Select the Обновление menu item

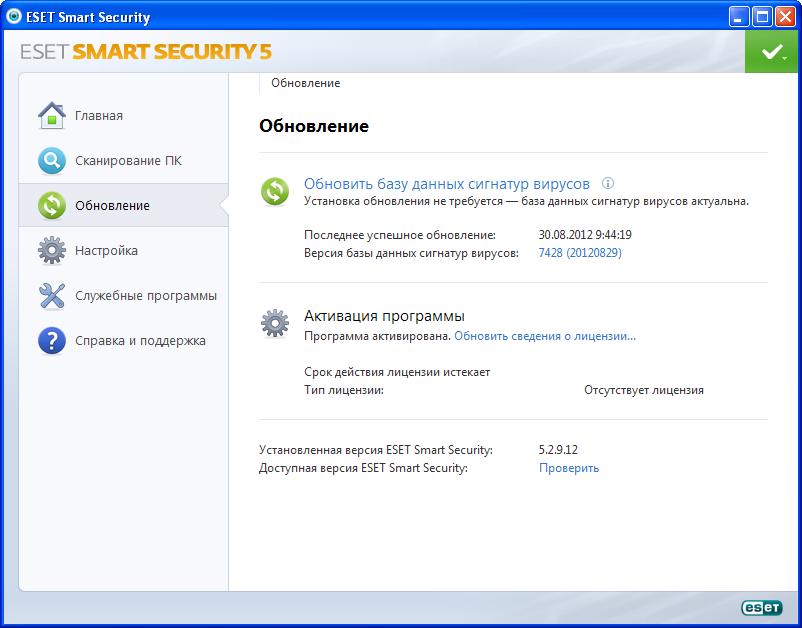(x=123, y=206)
